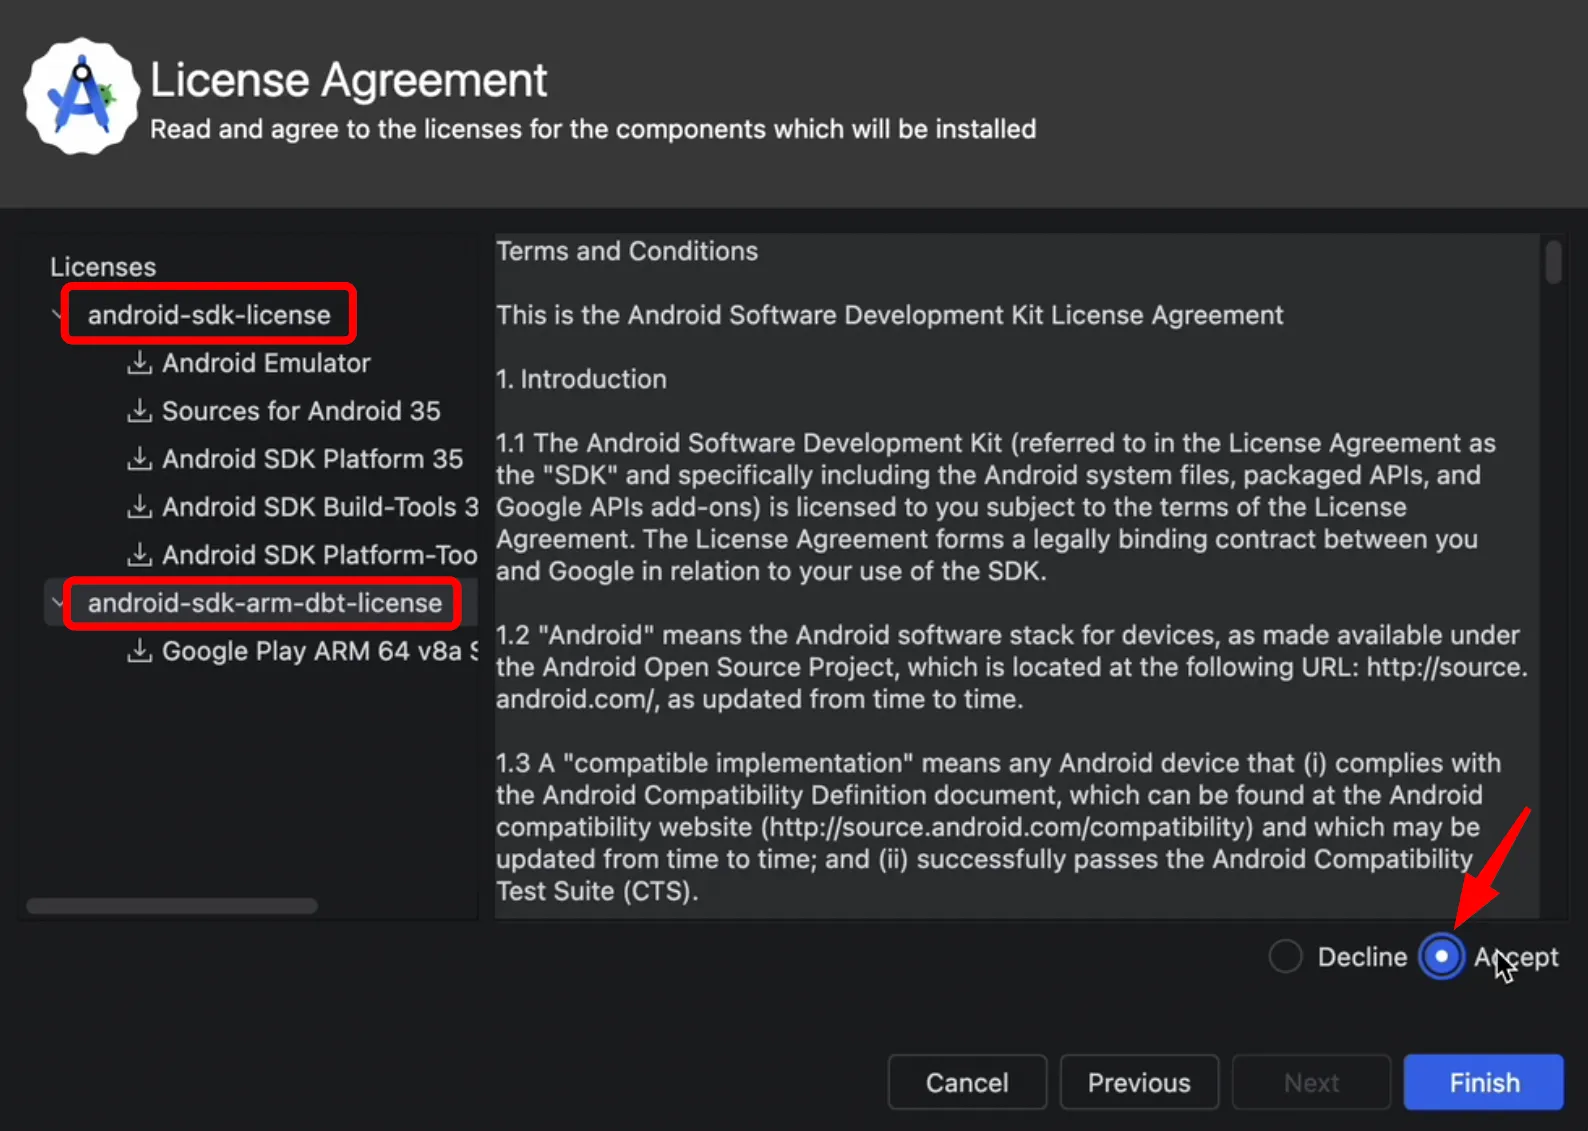Click the disabled Next button
The width and height of the screenshot is (1588, 1131).
[1311, 1082]
